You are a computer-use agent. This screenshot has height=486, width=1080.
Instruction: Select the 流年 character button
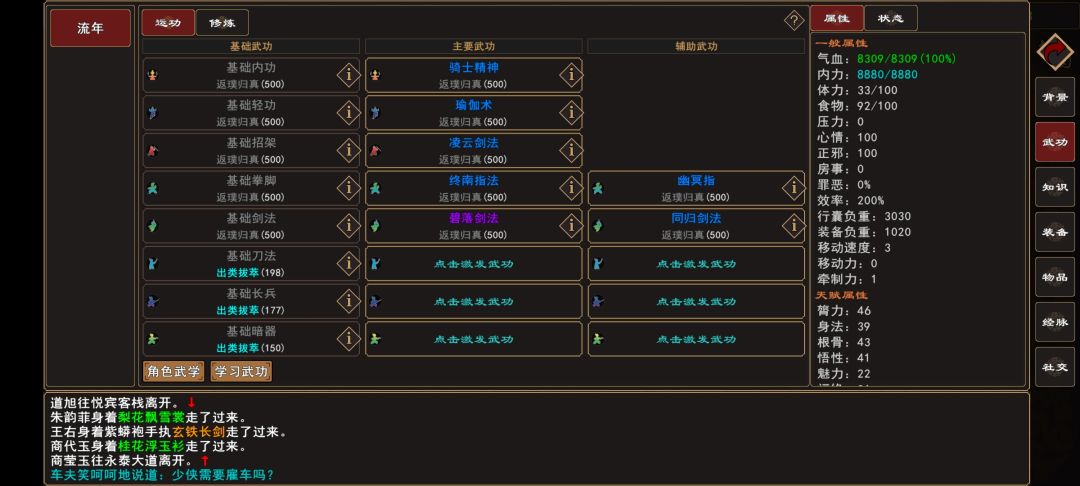point(90,28)
